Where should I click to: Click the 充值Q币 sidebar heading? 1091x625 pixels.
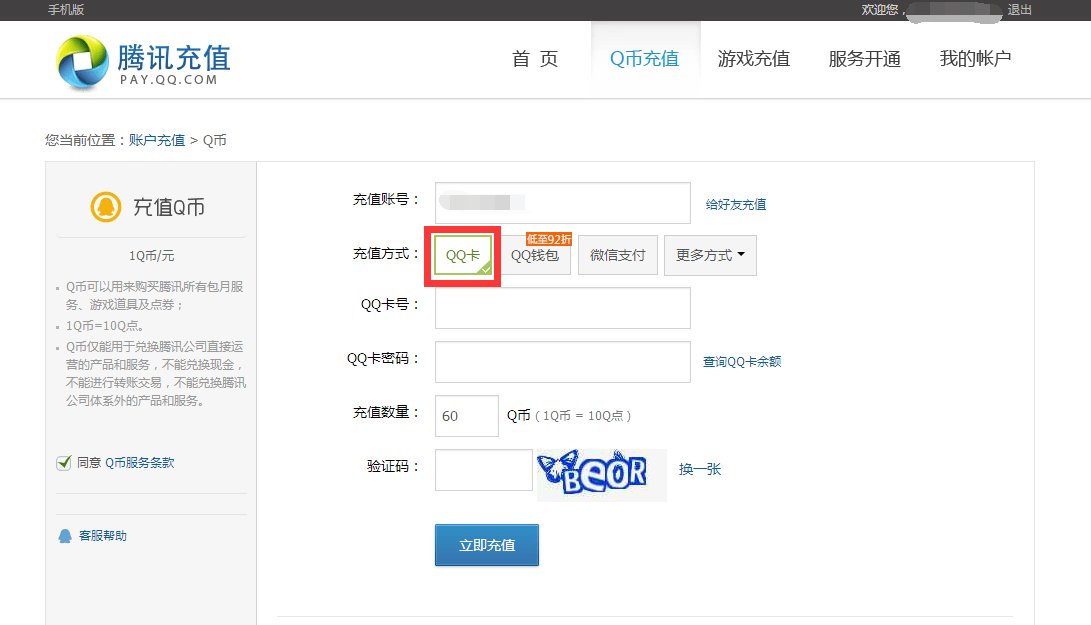[x=168, y=207]
